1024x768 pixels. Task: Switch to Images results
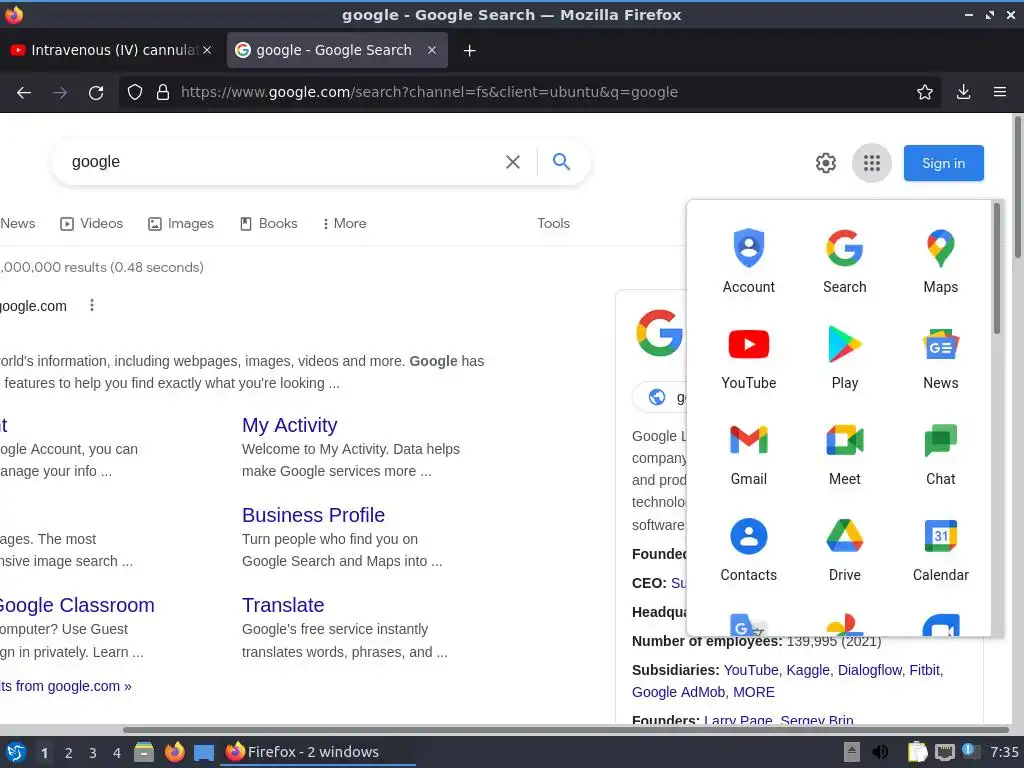180,223
